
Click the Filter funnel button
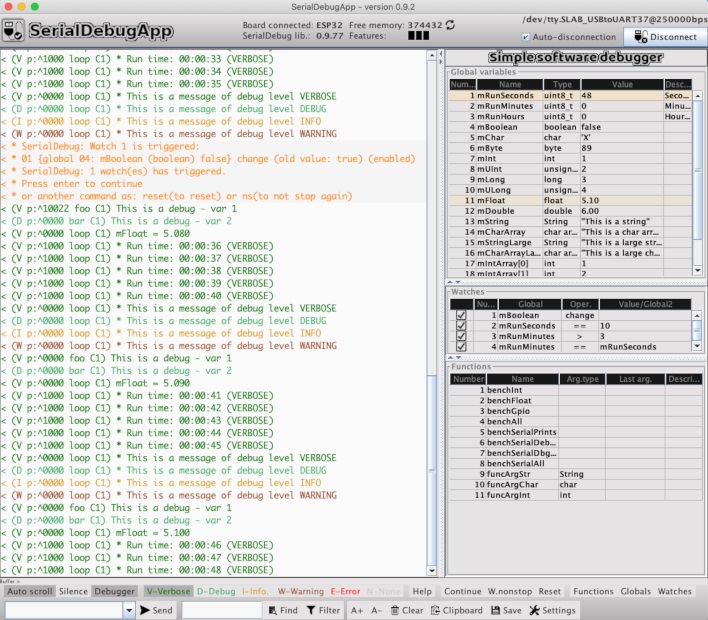pyautogui.click(x=323, y=610)
